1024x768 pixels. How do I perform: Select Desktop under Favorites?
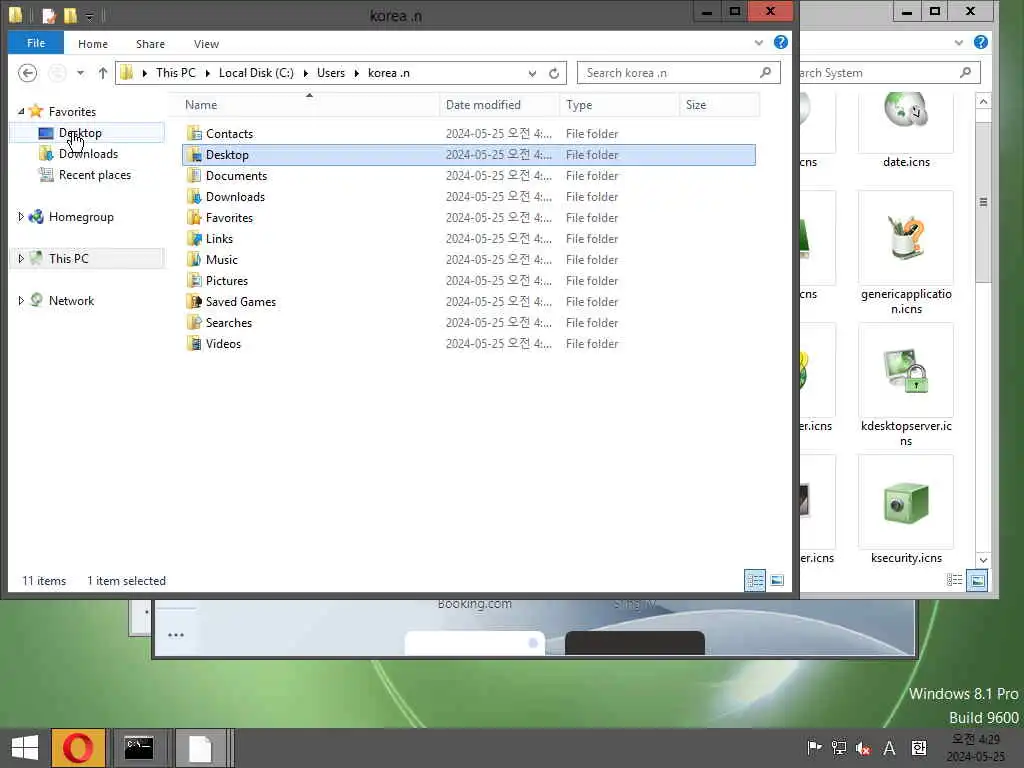(x=80, y=133)
